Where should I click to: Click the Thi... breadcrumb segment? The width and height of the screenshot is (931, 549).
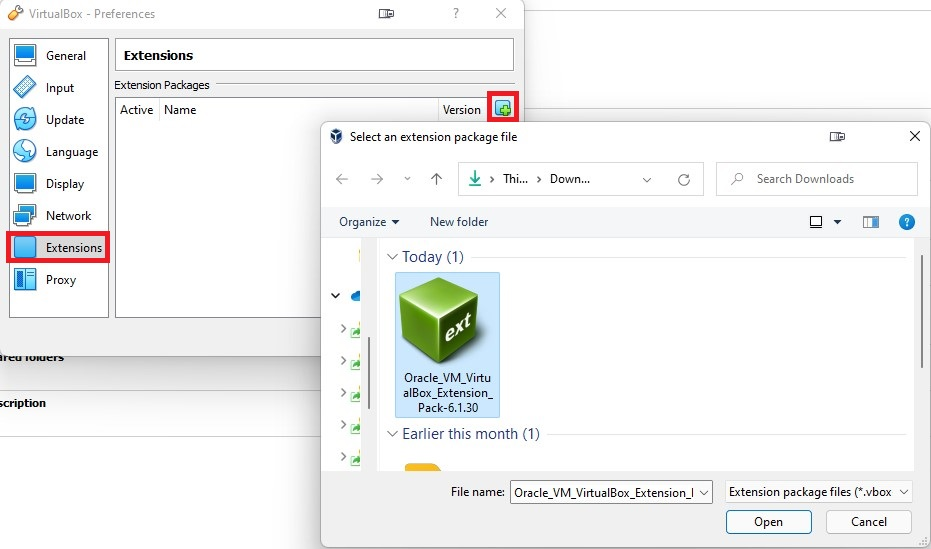tap(515, 179)
